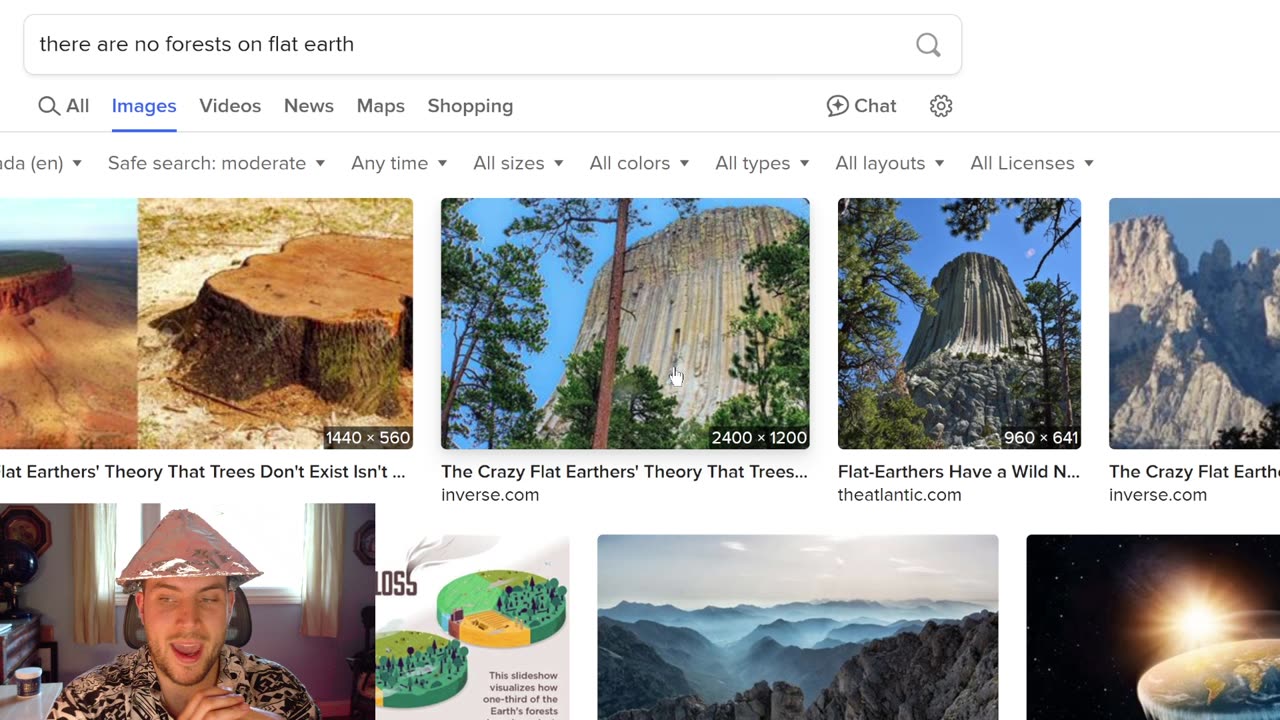Expand the All sizes filter
Image resolution: width=1280 pixels, height=720 pixels.
(518, 163)
